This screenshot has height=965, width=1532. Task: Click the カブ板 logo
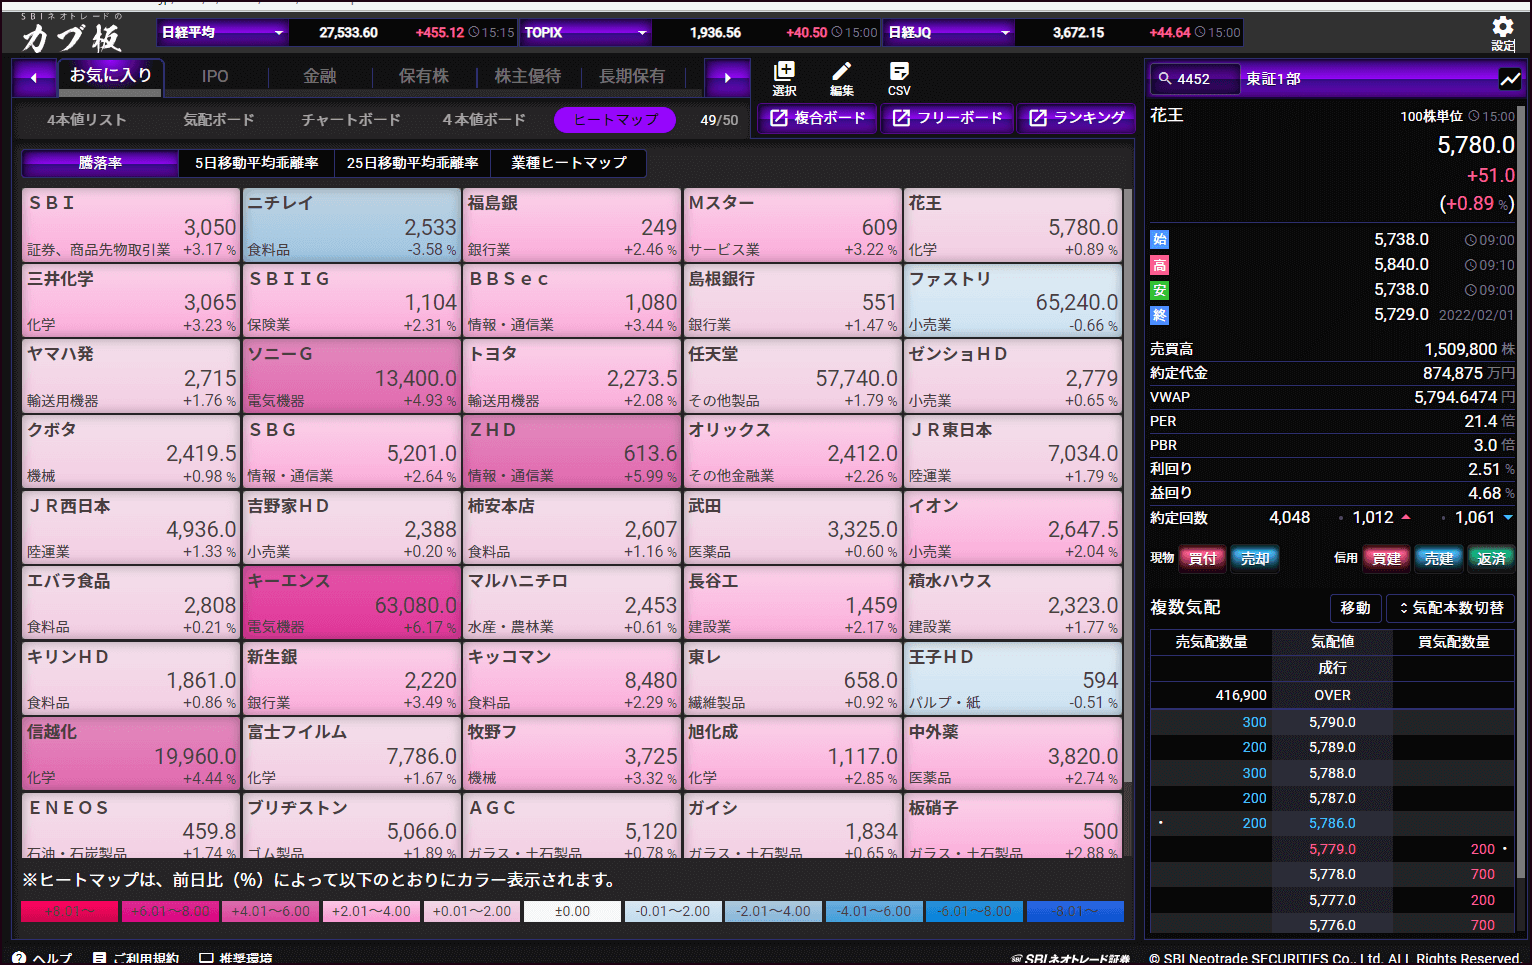pyautogui.click(x=72, y=33)
